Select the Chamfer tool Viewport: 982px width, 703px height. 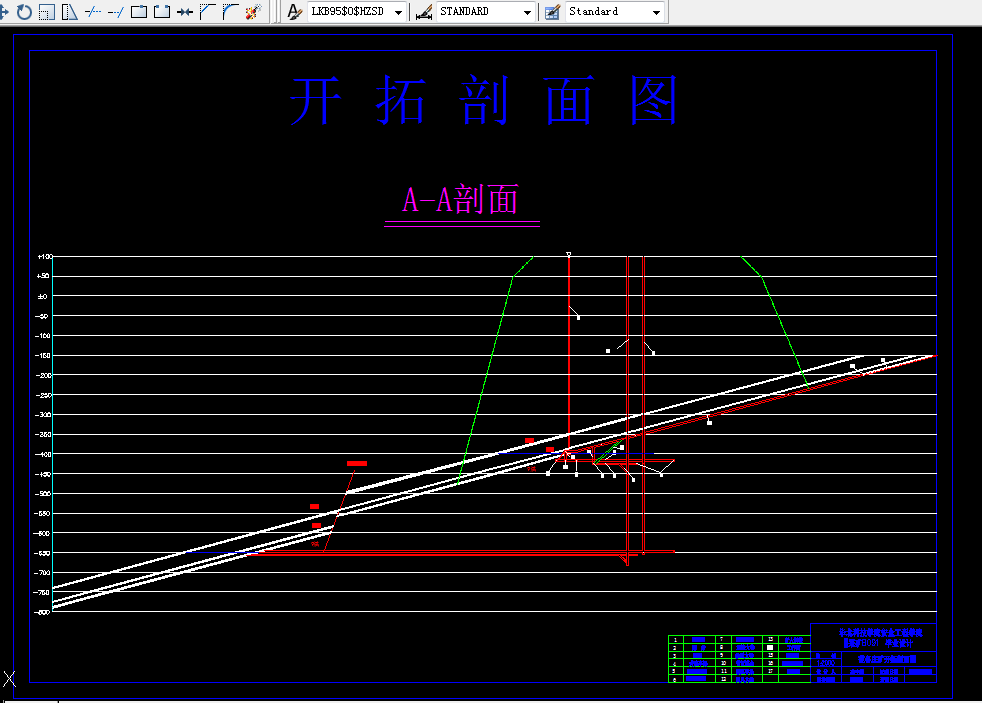pyautogui.click(x=207, y=11)
